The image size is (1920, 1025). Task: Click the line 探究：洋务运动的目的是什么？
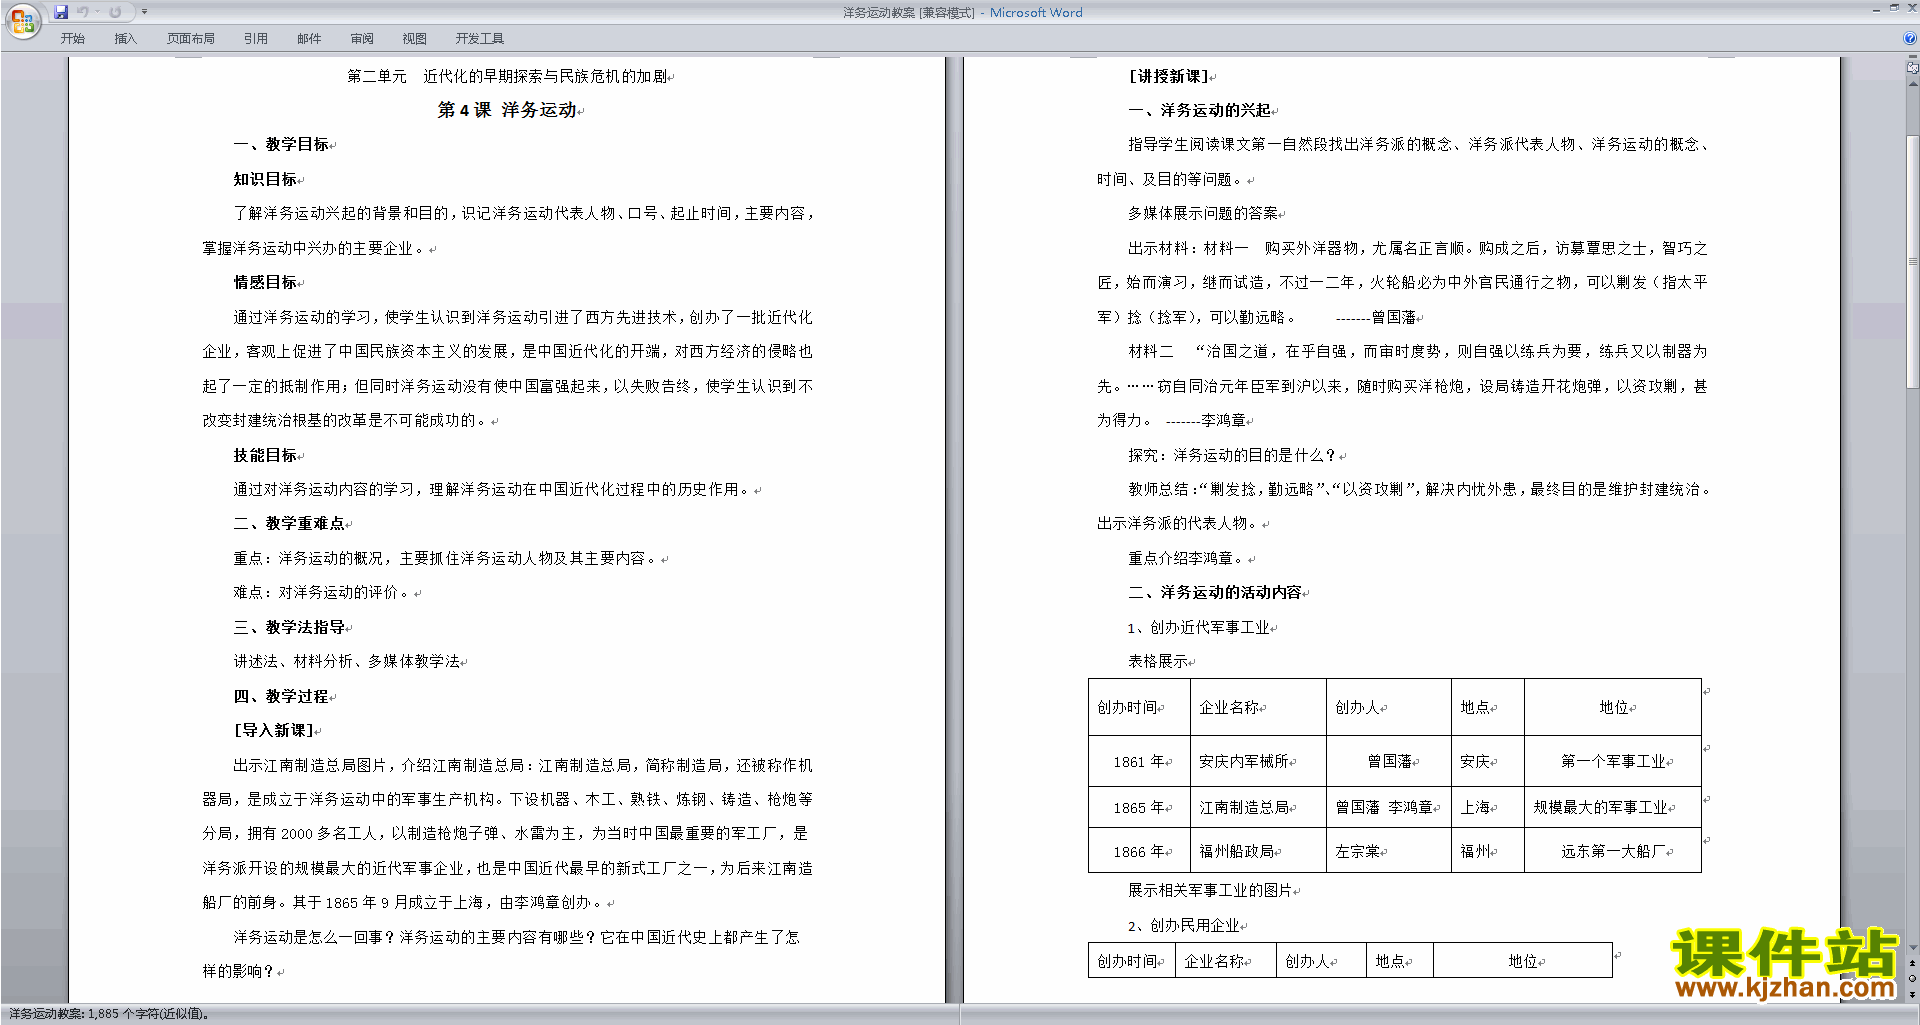click(x=1233, y=455)
